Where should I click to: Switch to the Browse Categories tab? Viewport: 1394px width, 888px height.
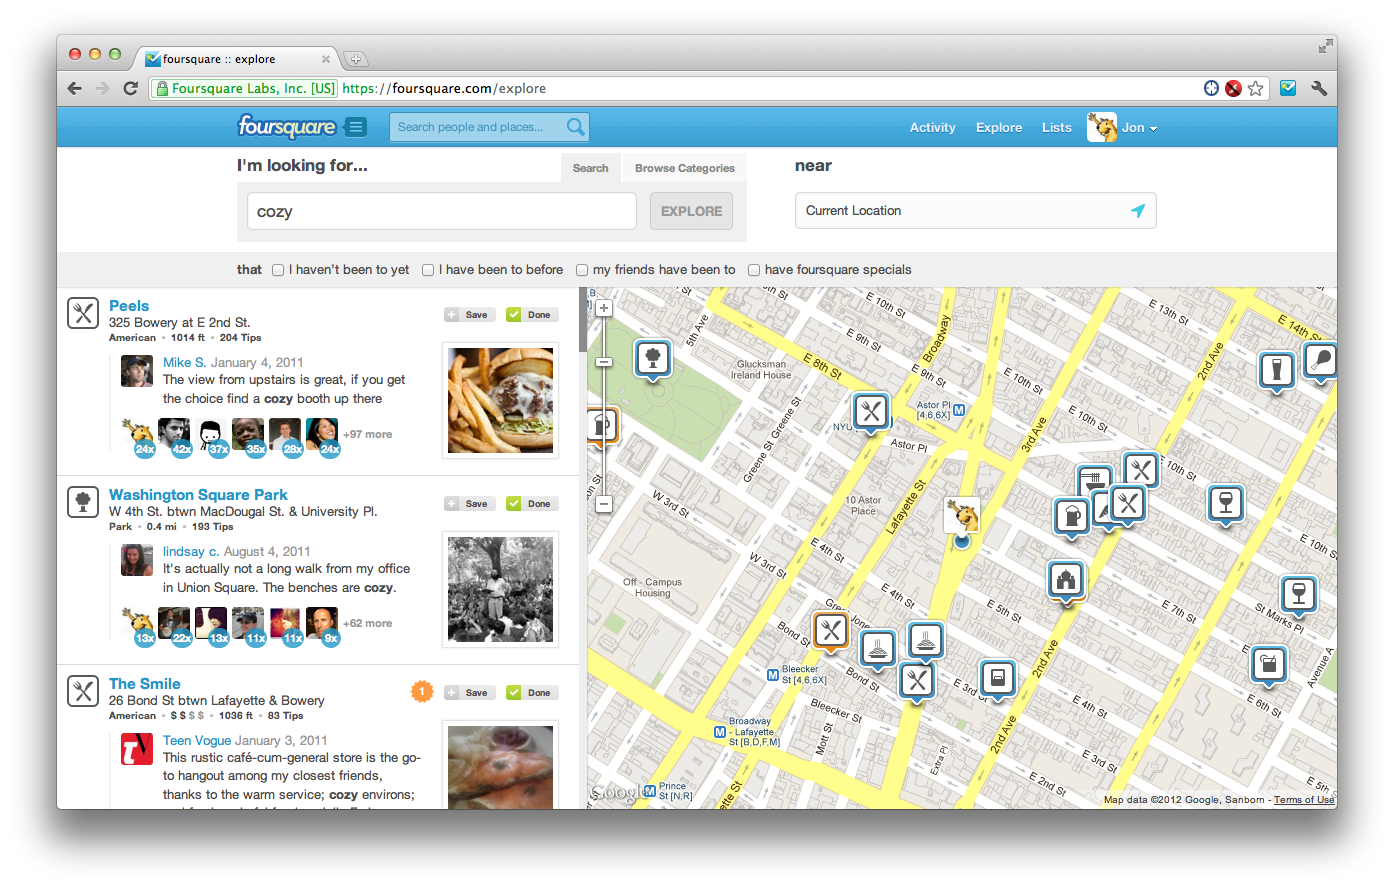(x=685, y=168)
